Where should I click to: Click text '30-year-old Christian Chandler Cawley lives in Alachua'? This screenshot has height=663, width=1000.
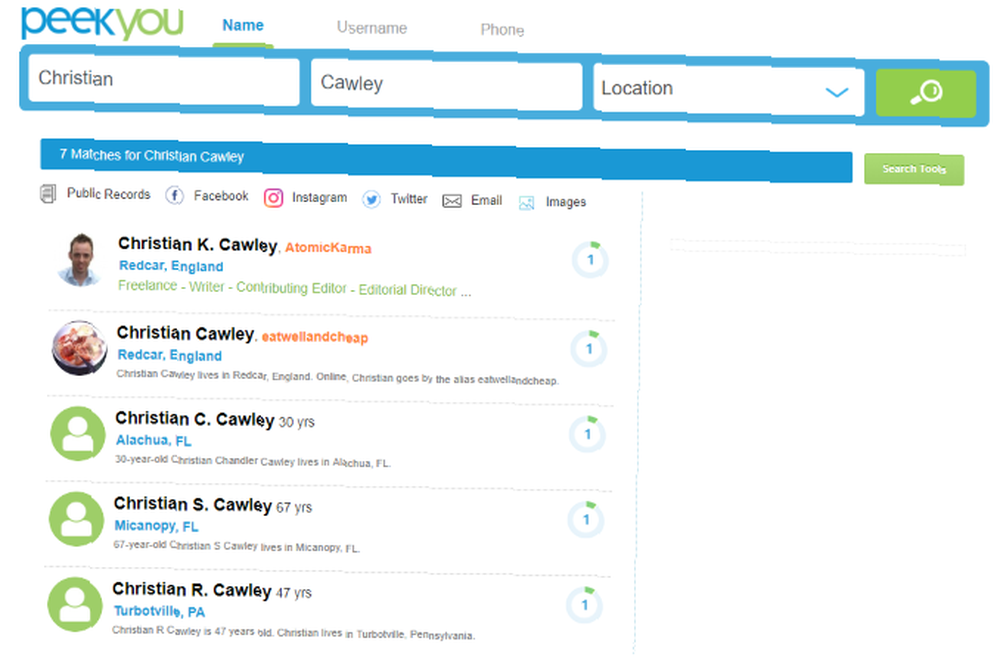[253, 461]
